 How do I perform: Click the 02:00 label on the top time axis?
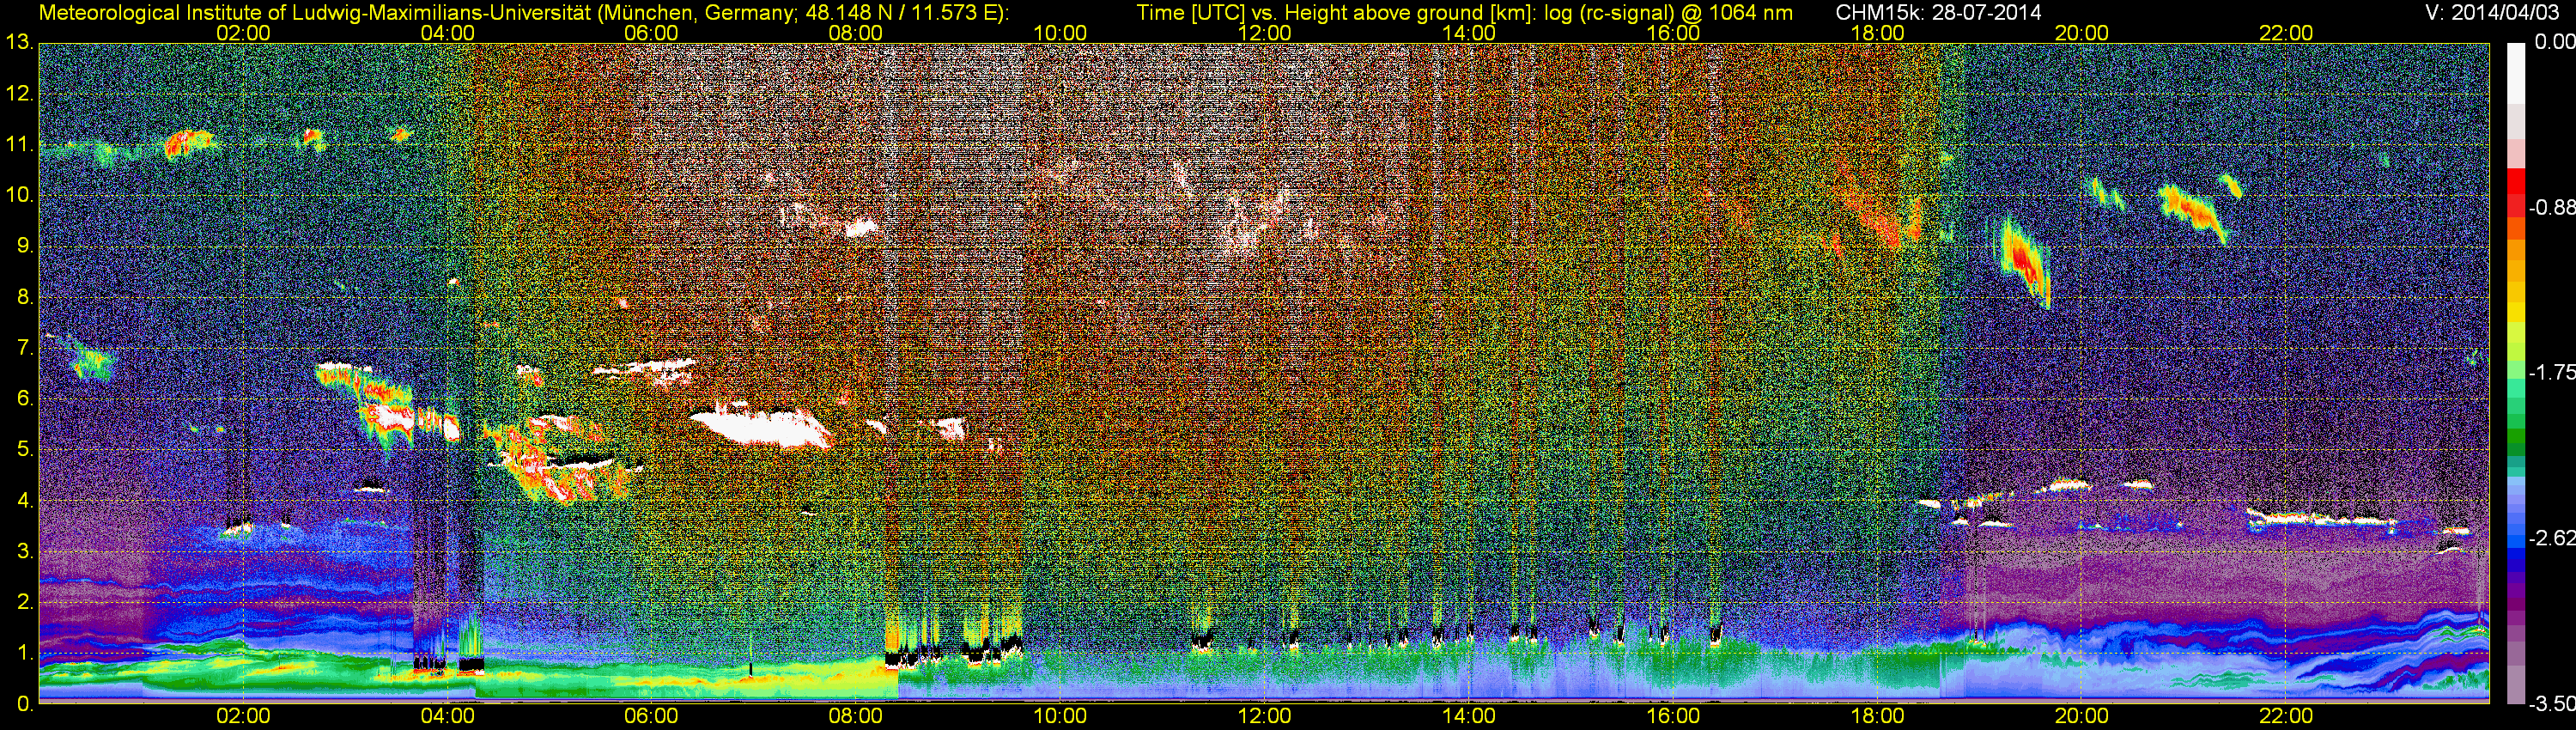coord(243,33)
